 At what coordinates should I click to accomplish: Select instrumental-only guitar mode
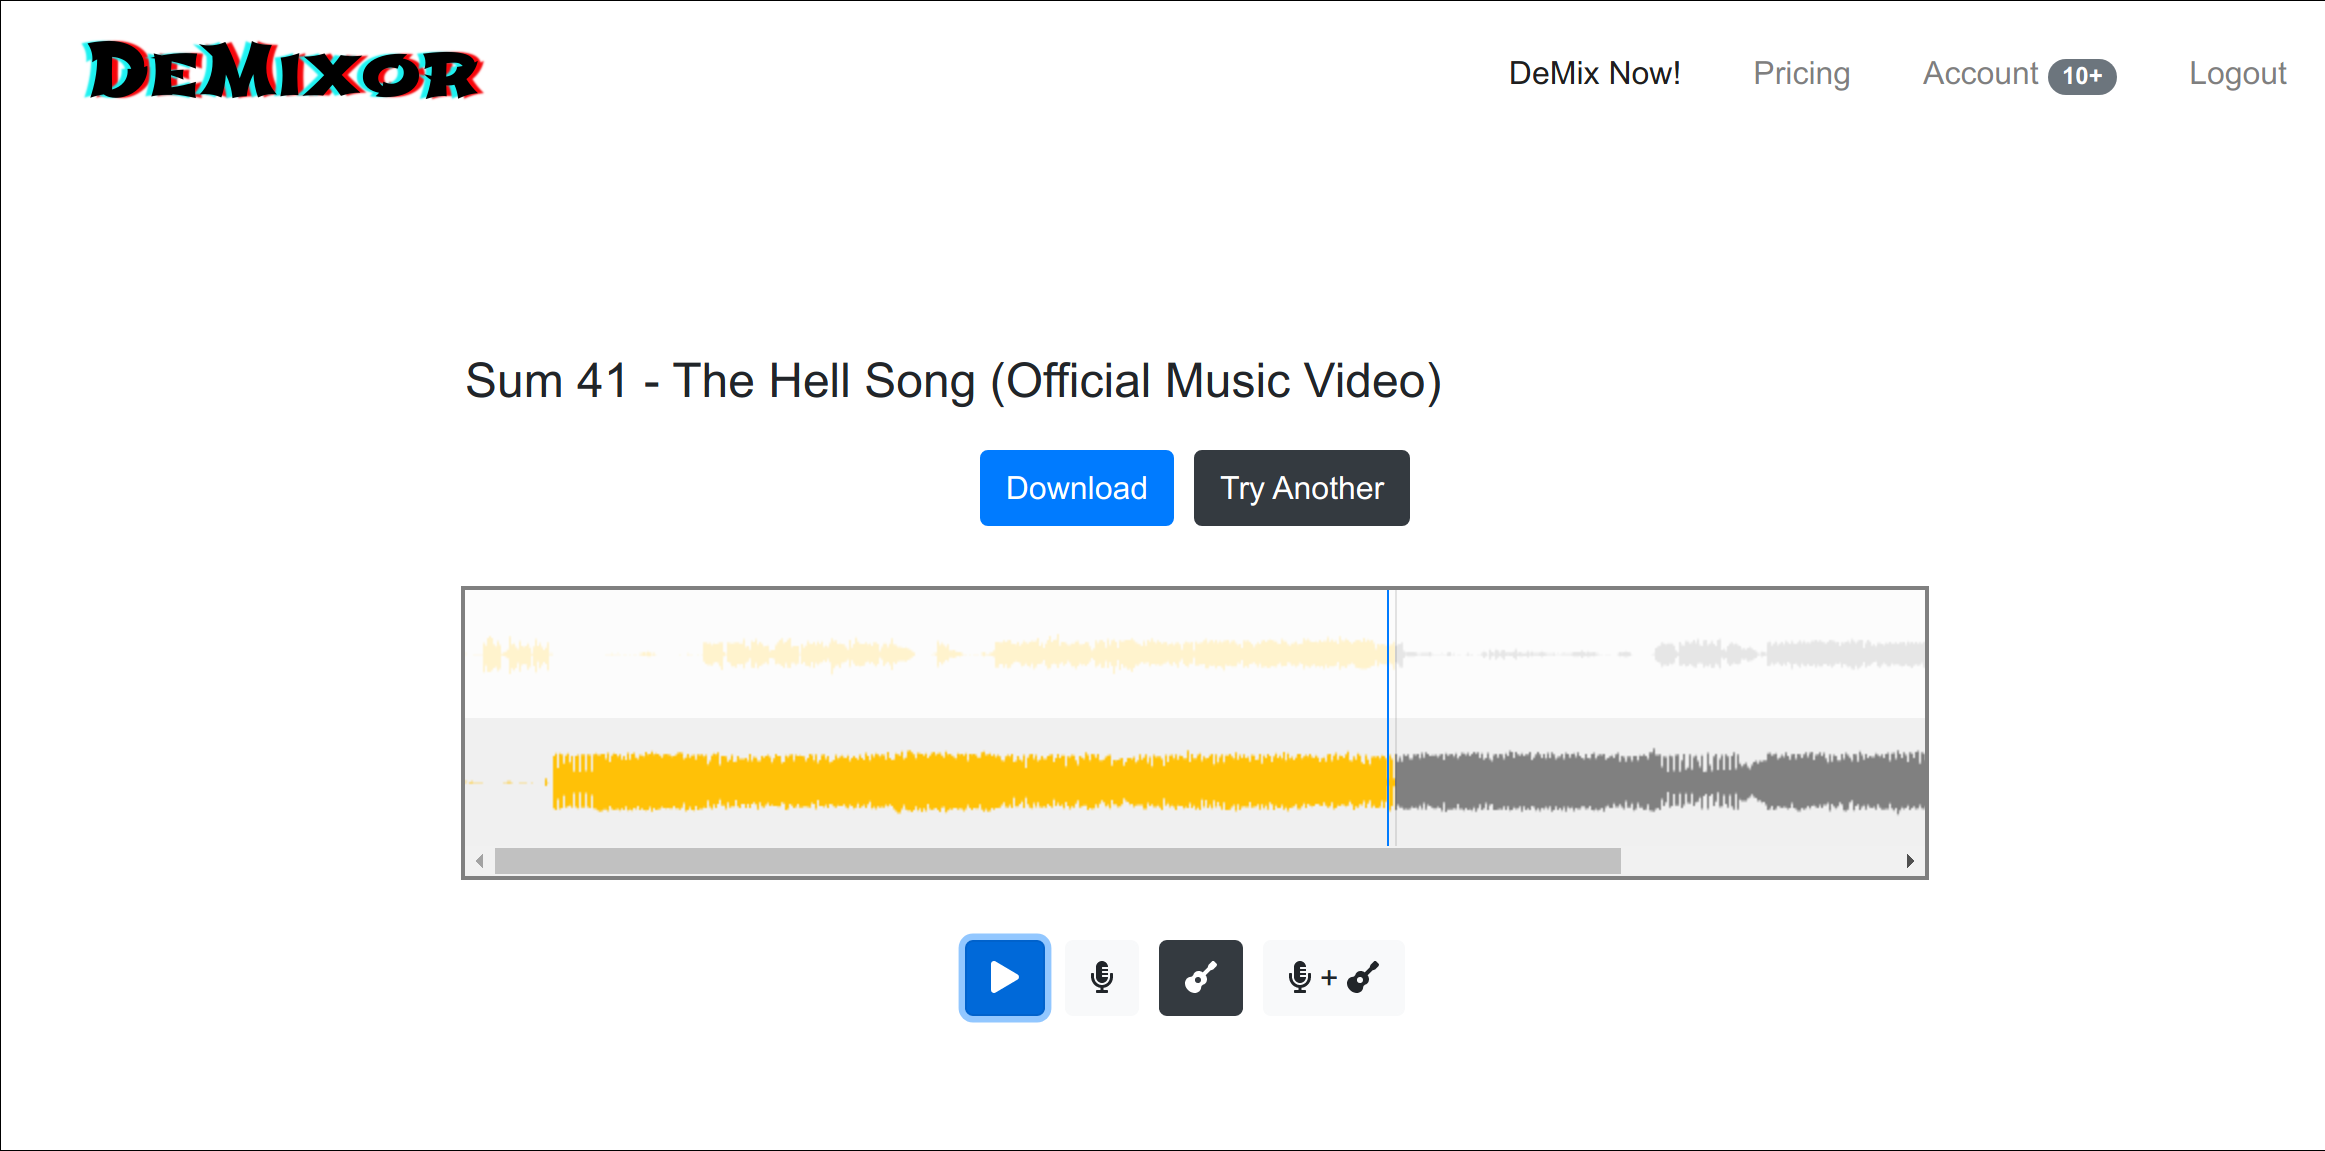pos(1200,977)
